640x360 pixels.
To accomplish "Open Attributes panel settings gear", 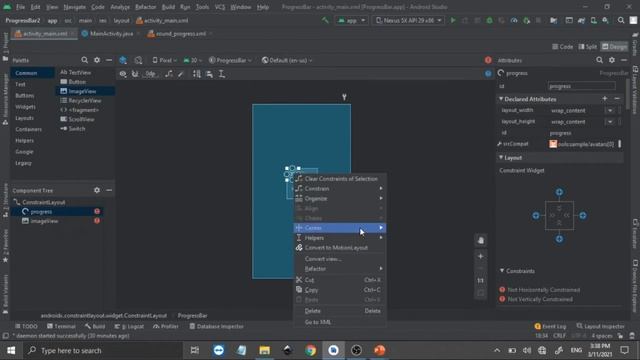I will [611, 60].
